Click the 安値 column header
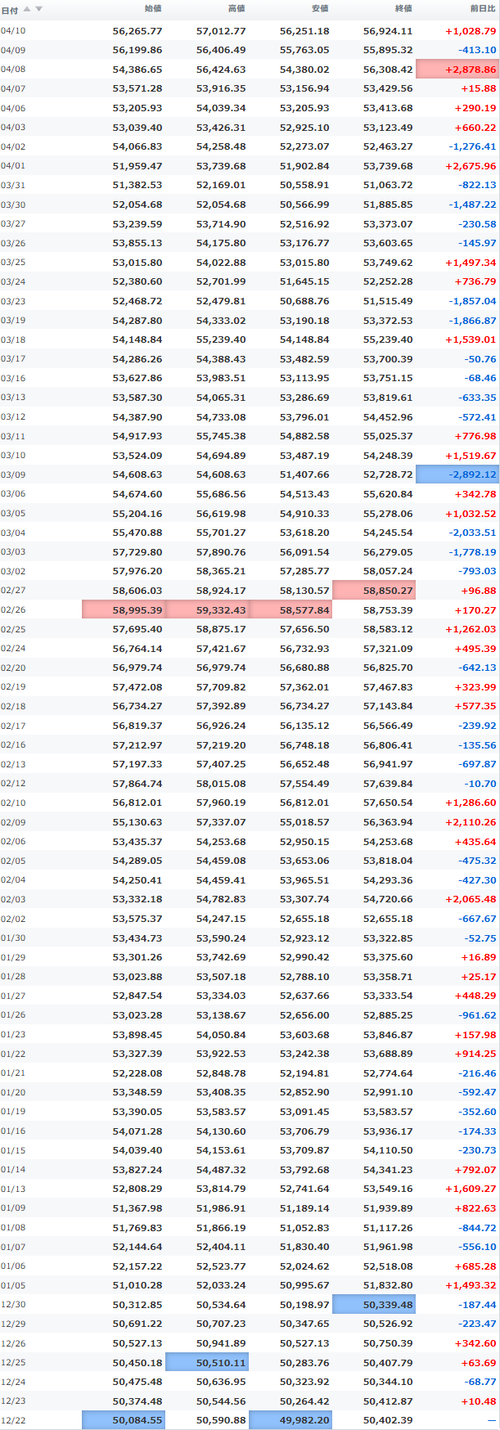 pyautogui.click(x=320, y=9)
